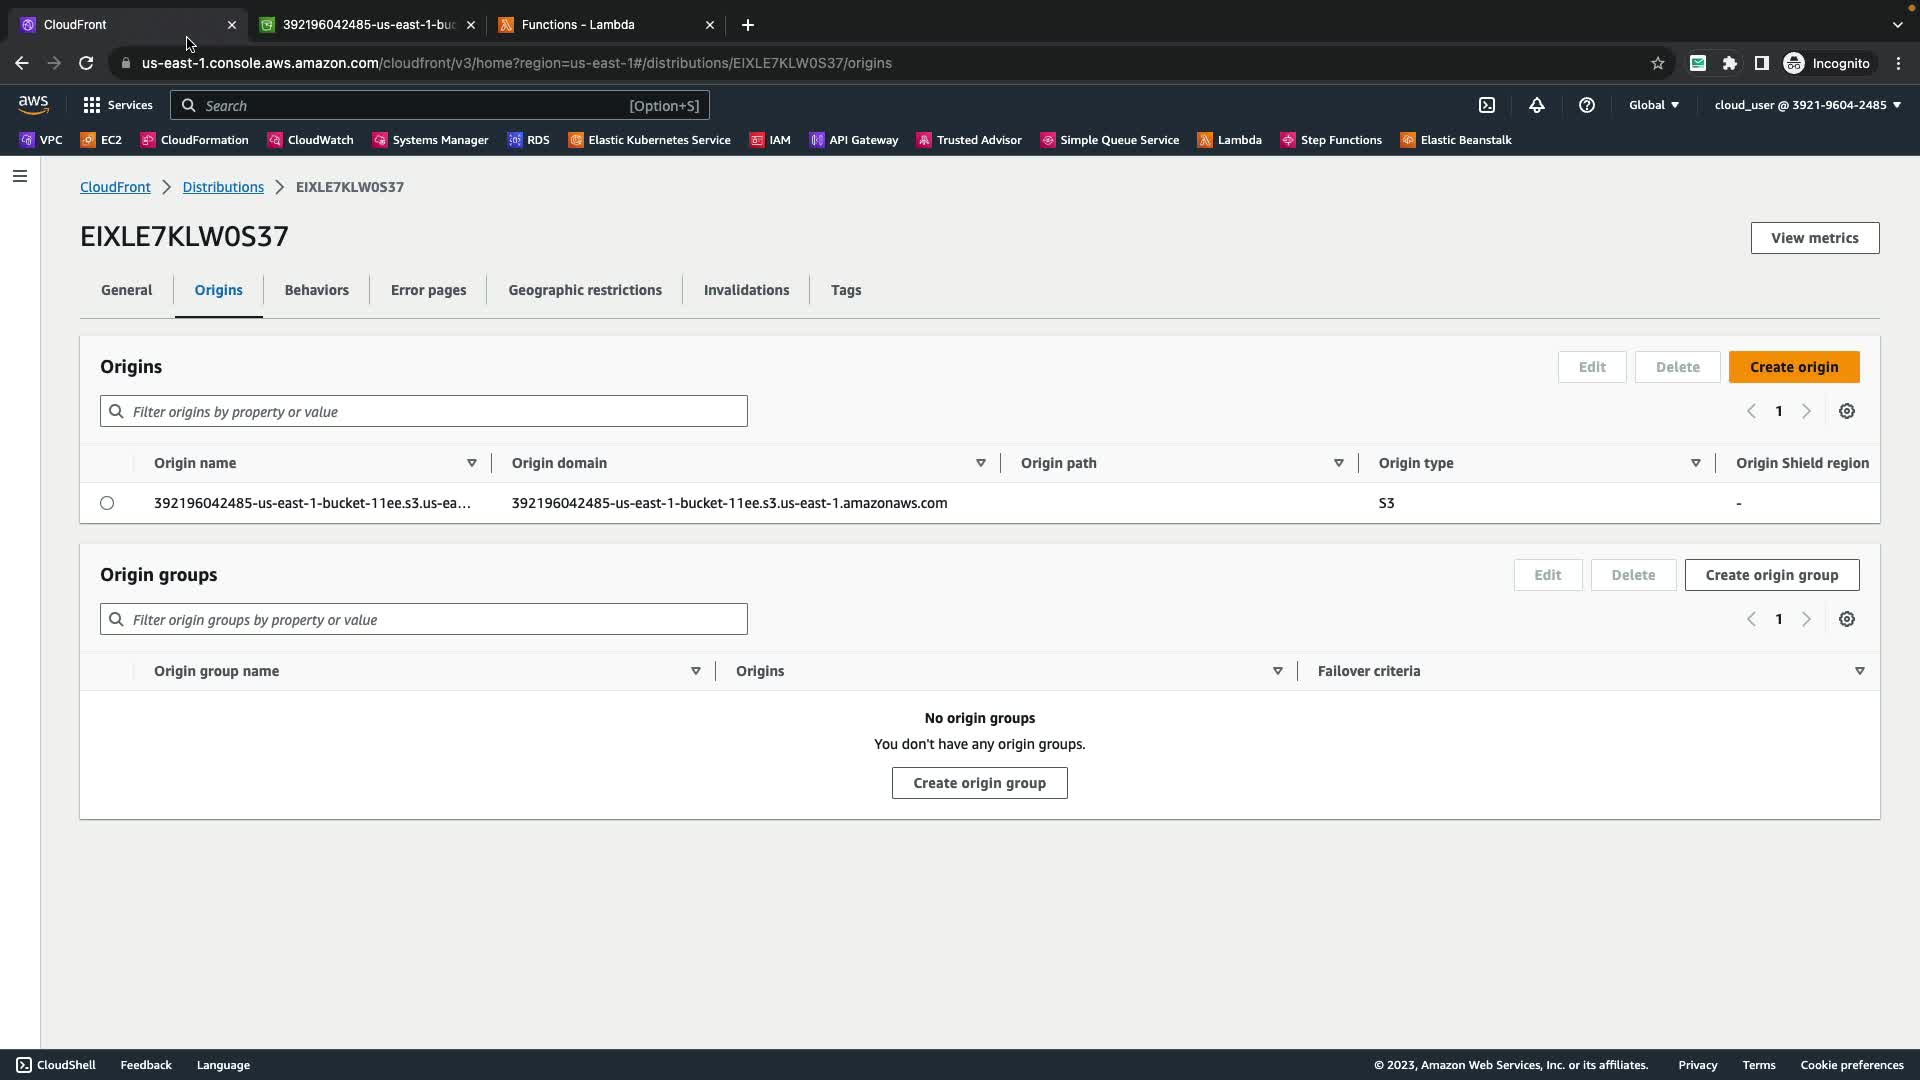1920x1080 pixels.
Task: Open the Services grid menu
Action: pyautogui.click(x=117, y=105)
